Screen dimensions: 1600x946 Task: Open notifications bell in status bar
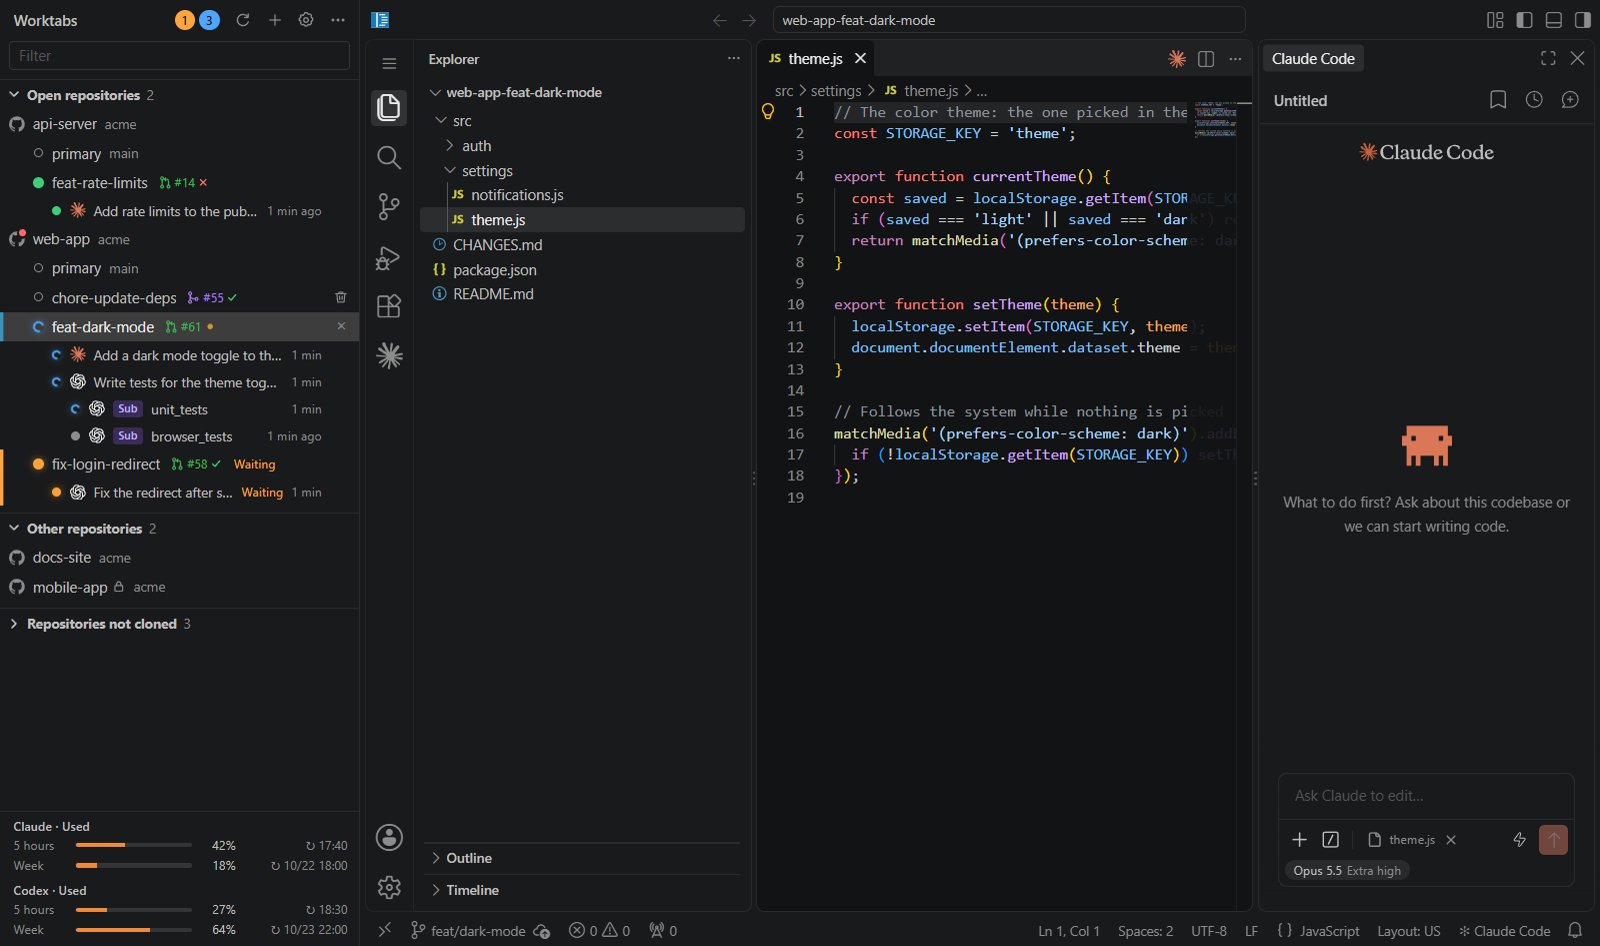(x=1575, y=931)
